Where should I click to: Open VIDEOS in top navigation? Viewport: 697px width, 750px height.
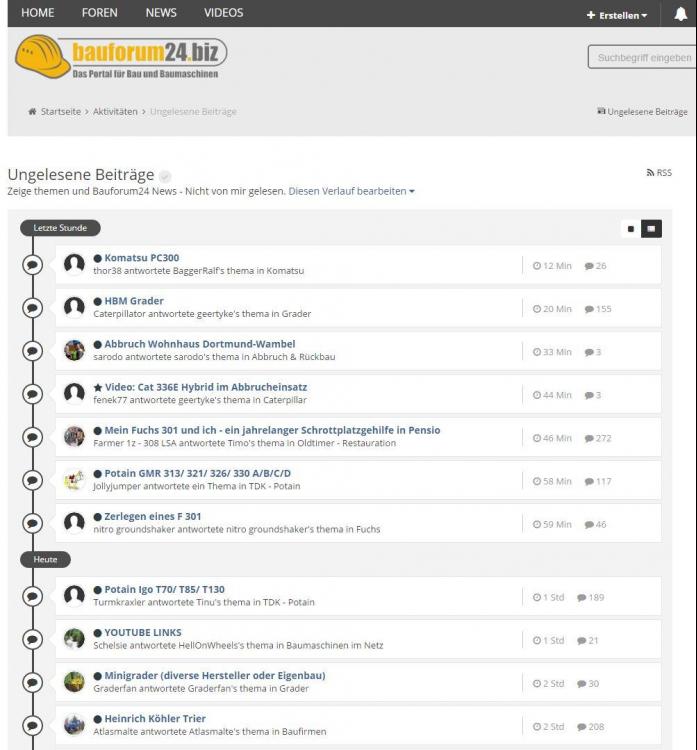pyautogui.click(x=223, y=13)
